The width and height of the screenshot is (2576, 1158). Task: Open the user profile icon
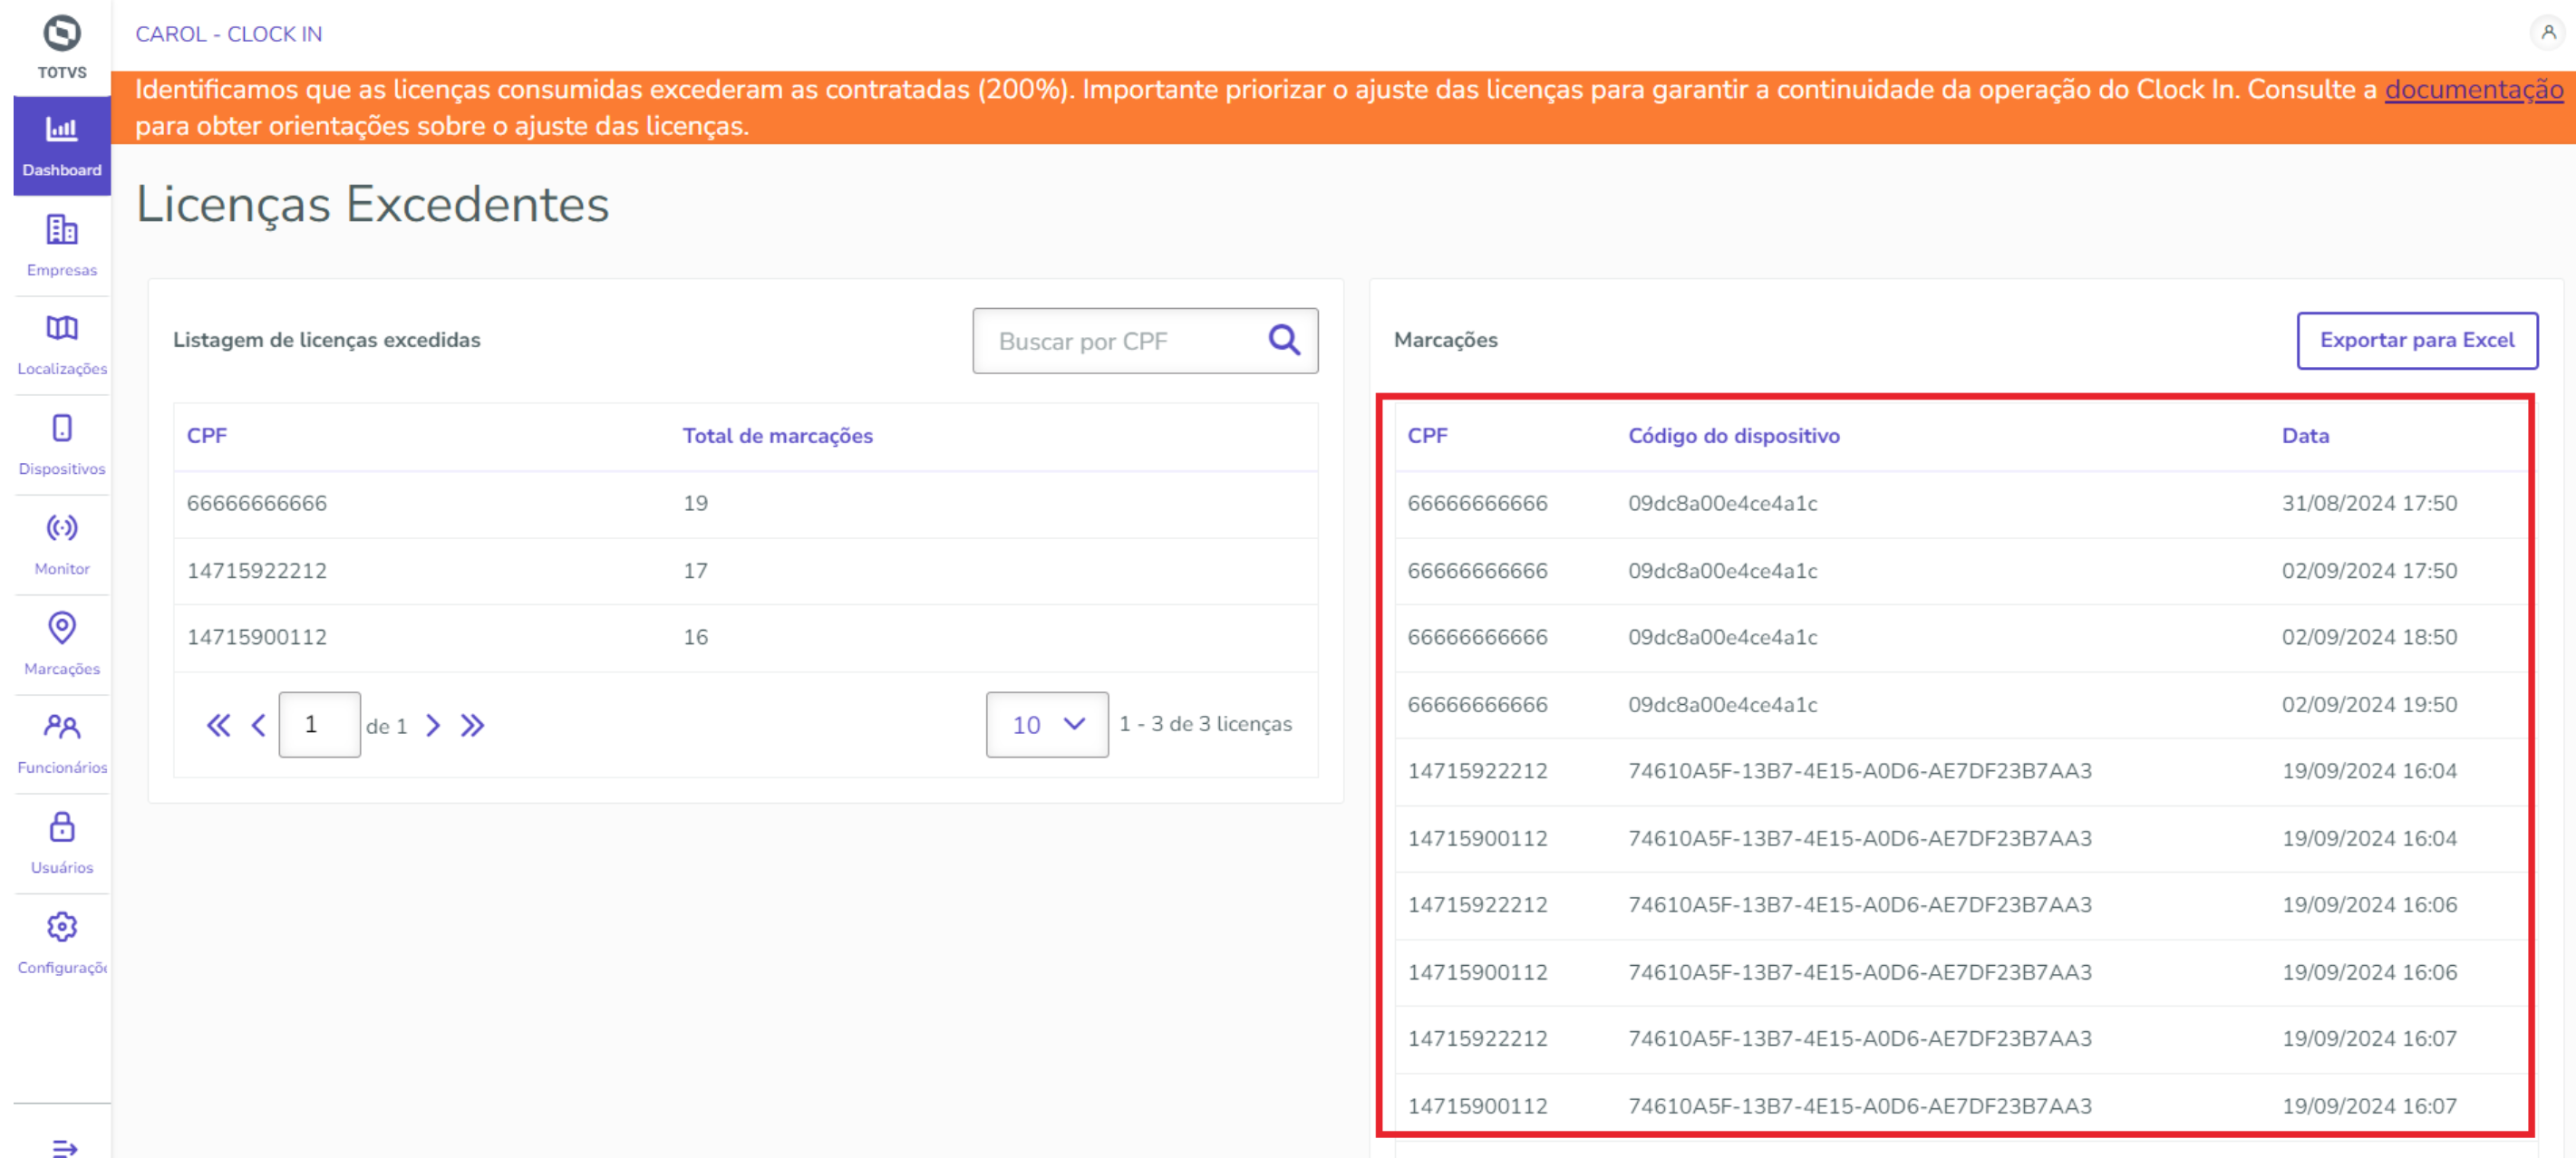point(2547,33)
